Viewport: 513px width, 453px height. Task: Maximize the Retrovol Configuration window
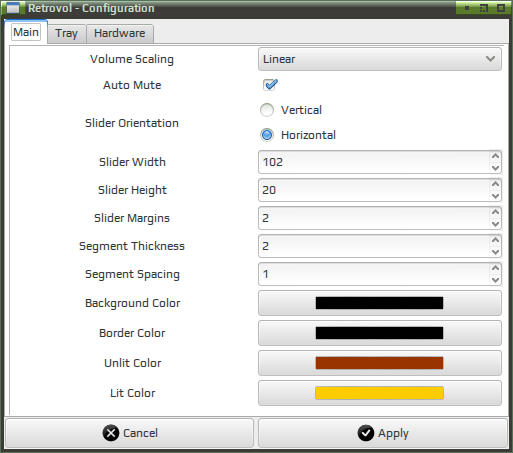(x=484, y=8)
